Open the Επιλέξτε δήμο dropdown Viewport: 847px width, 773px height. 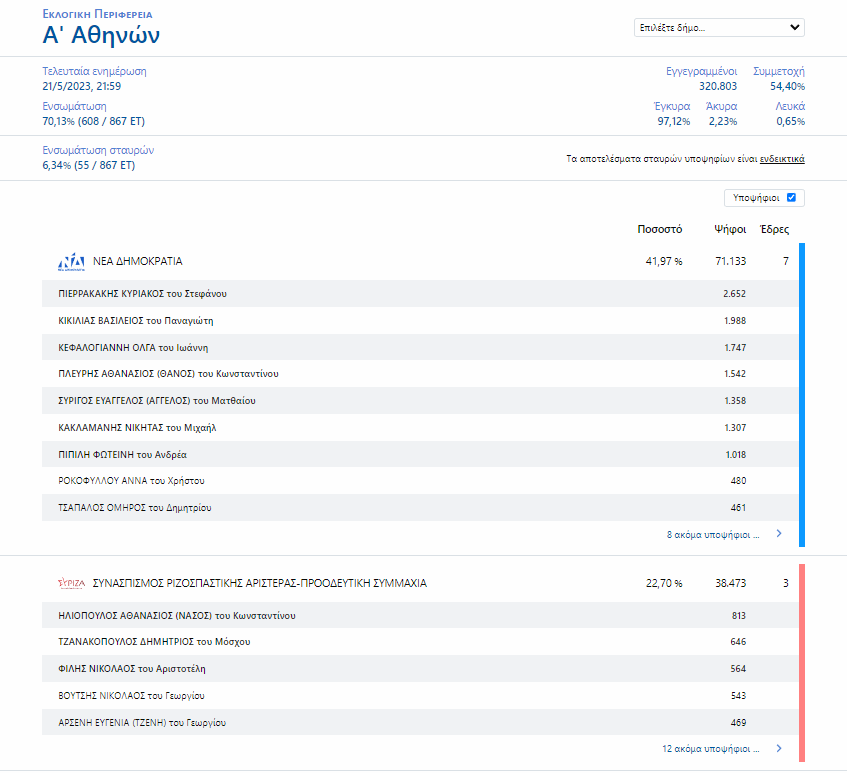coord(718,28)
